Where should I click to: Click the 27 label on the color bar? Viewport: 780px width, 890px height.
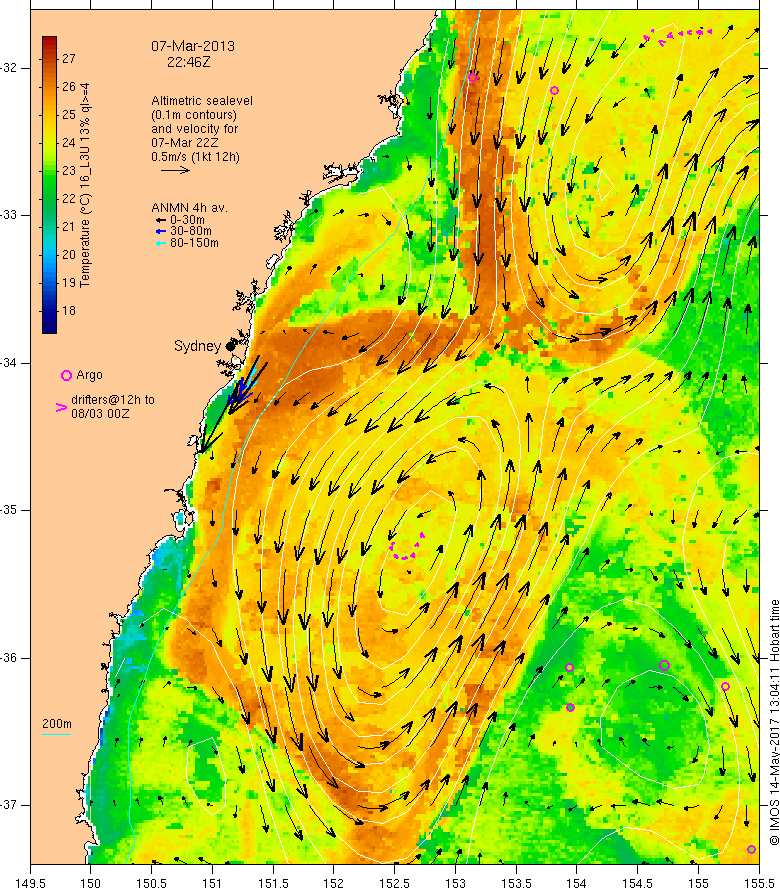point(69,58)
